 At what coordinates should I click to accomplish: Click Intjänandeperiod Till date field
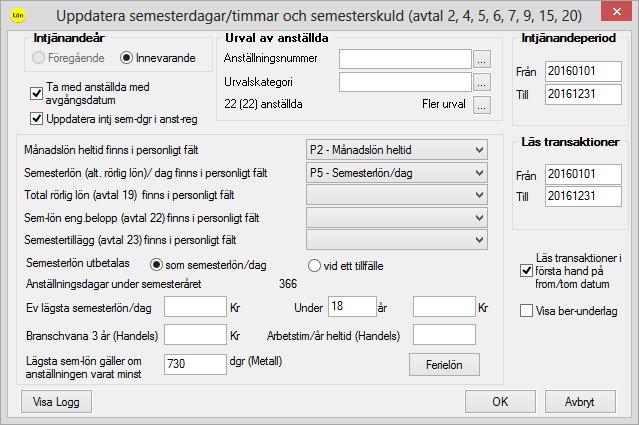[583, 94]
